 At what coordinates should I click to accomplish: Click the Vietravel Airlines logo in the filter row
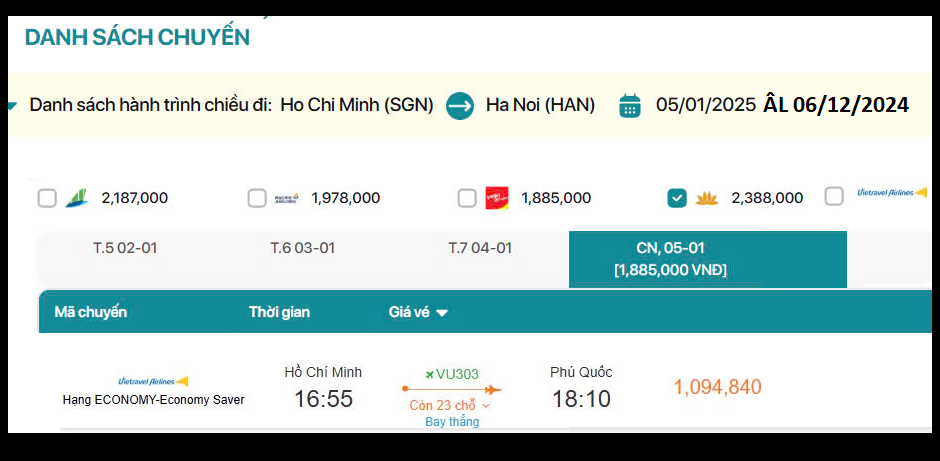click(891, 193)
